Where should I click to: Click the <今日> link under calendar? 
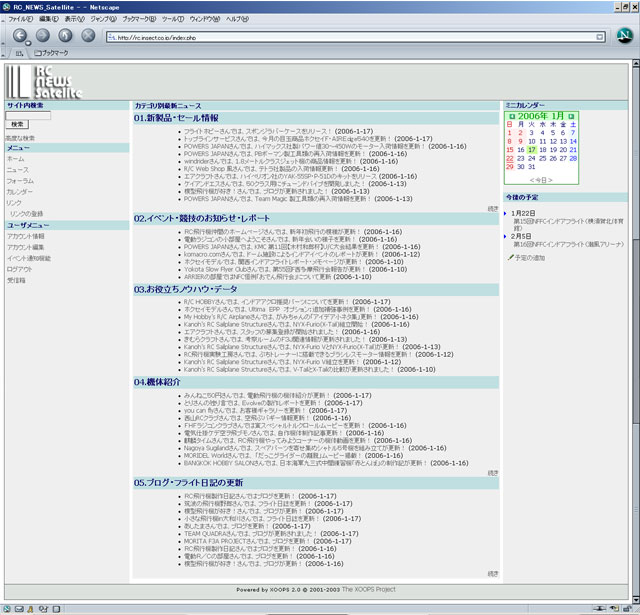[541, 179]
